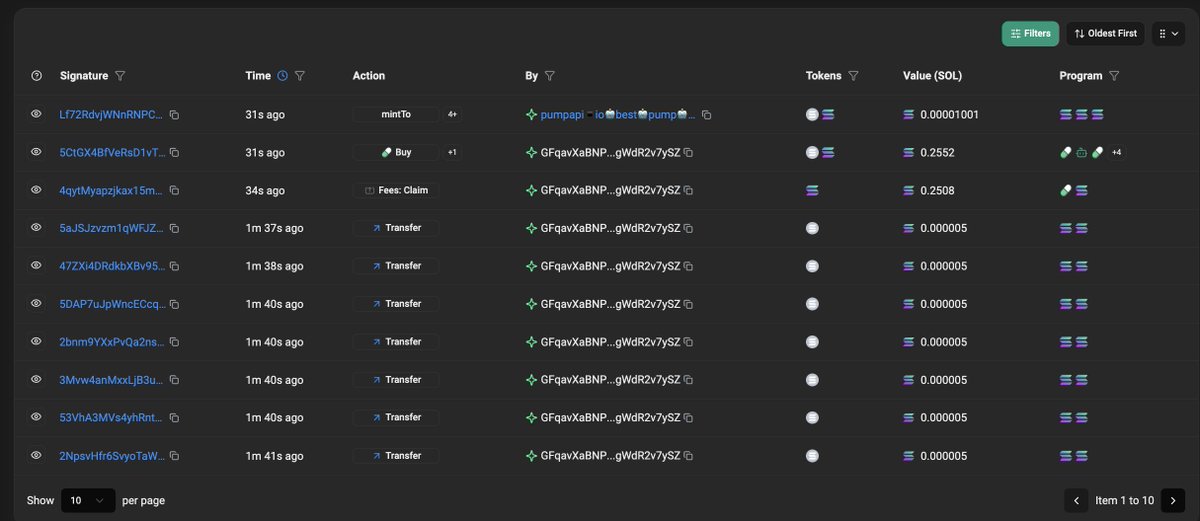Click program icons in mintTo row
Image resolution: width=1200 pixels, height=521 pixels.
point(1082,115)
